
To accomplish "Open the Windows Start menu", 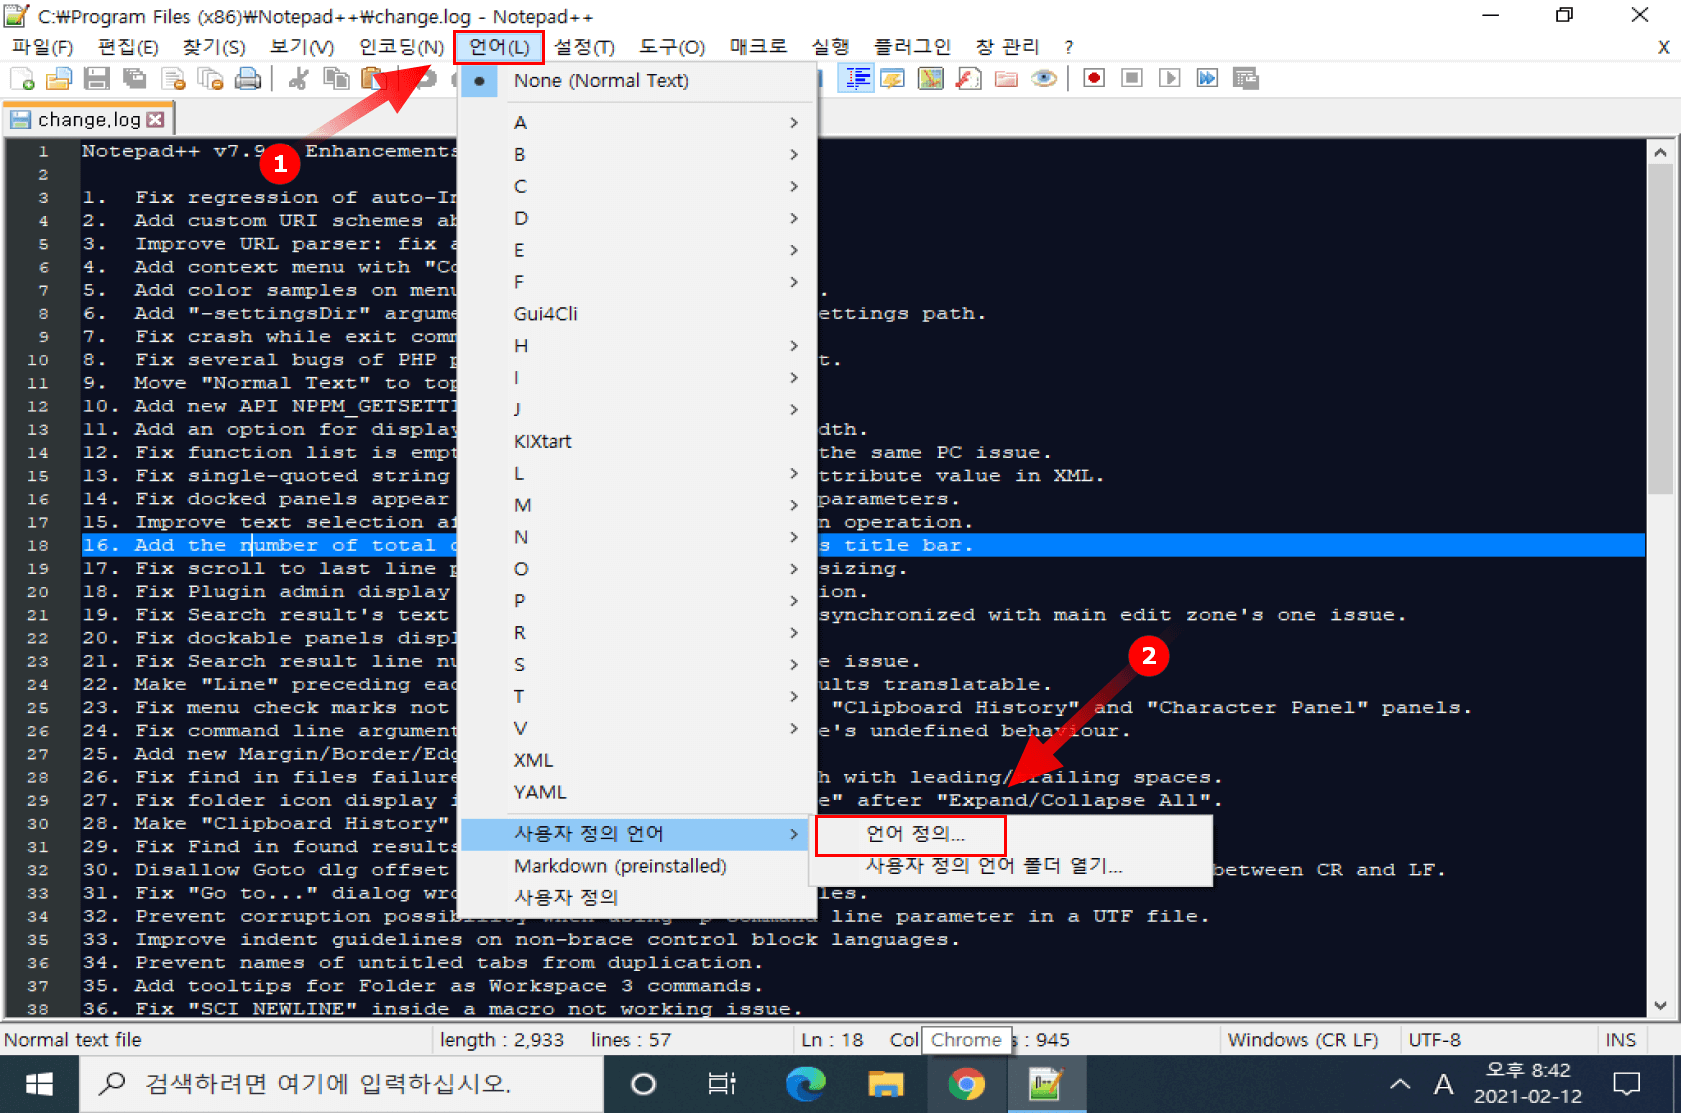I will point(39,1084).
